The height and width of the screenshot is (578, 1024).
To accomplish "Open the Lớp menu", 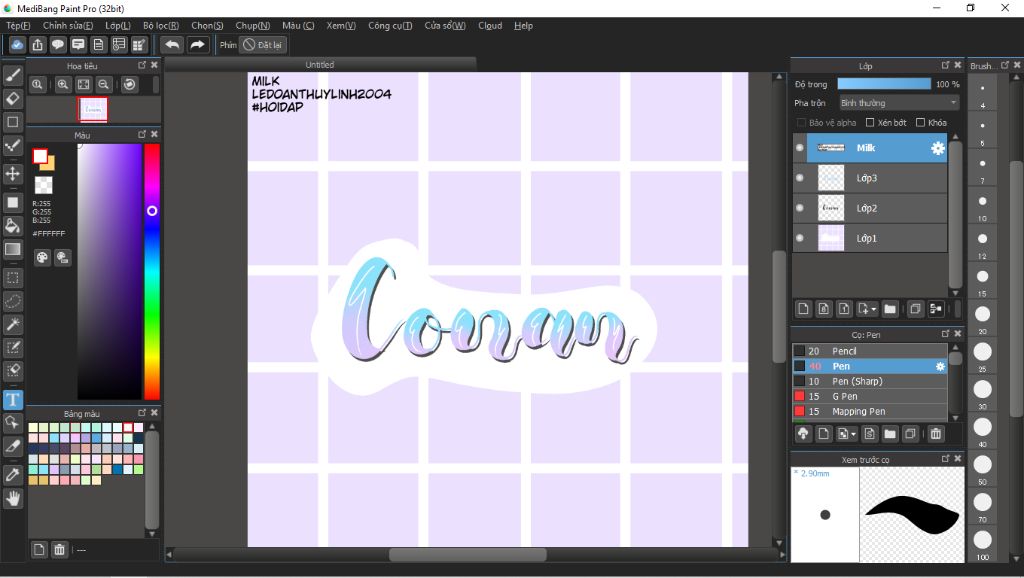I will click(x=118, y=25).
